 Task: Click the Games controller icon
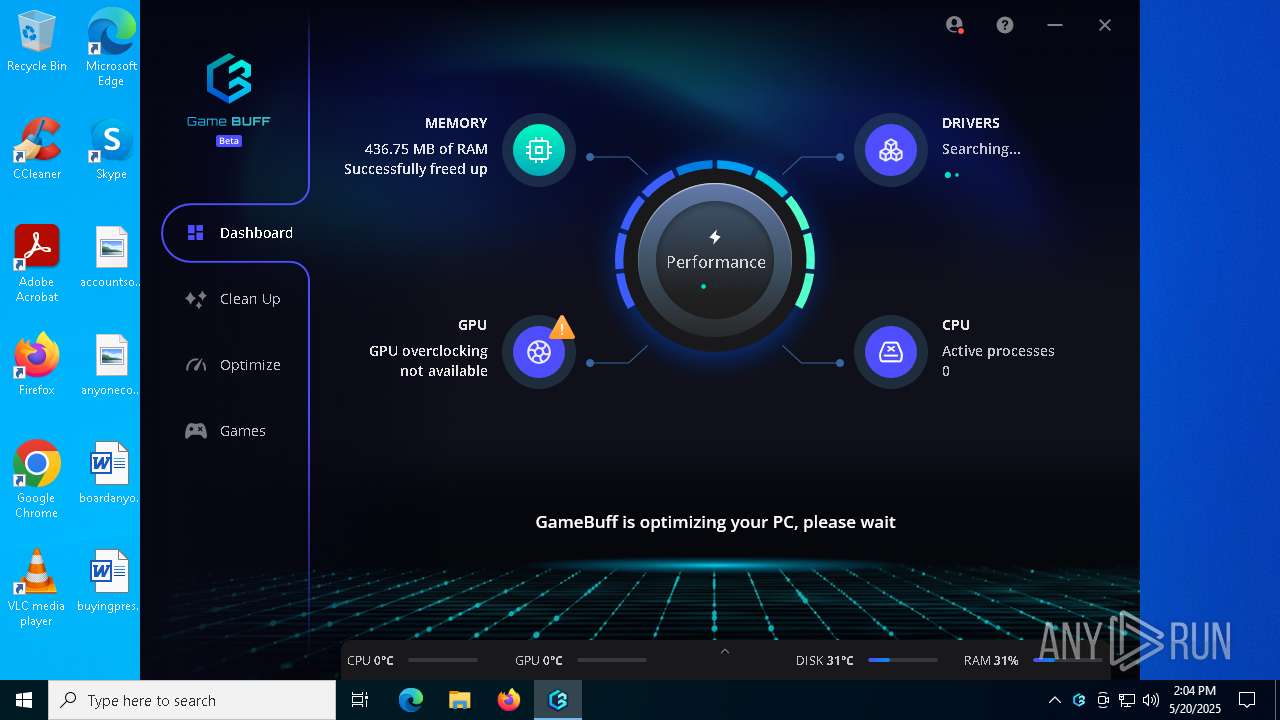point(196,431)
